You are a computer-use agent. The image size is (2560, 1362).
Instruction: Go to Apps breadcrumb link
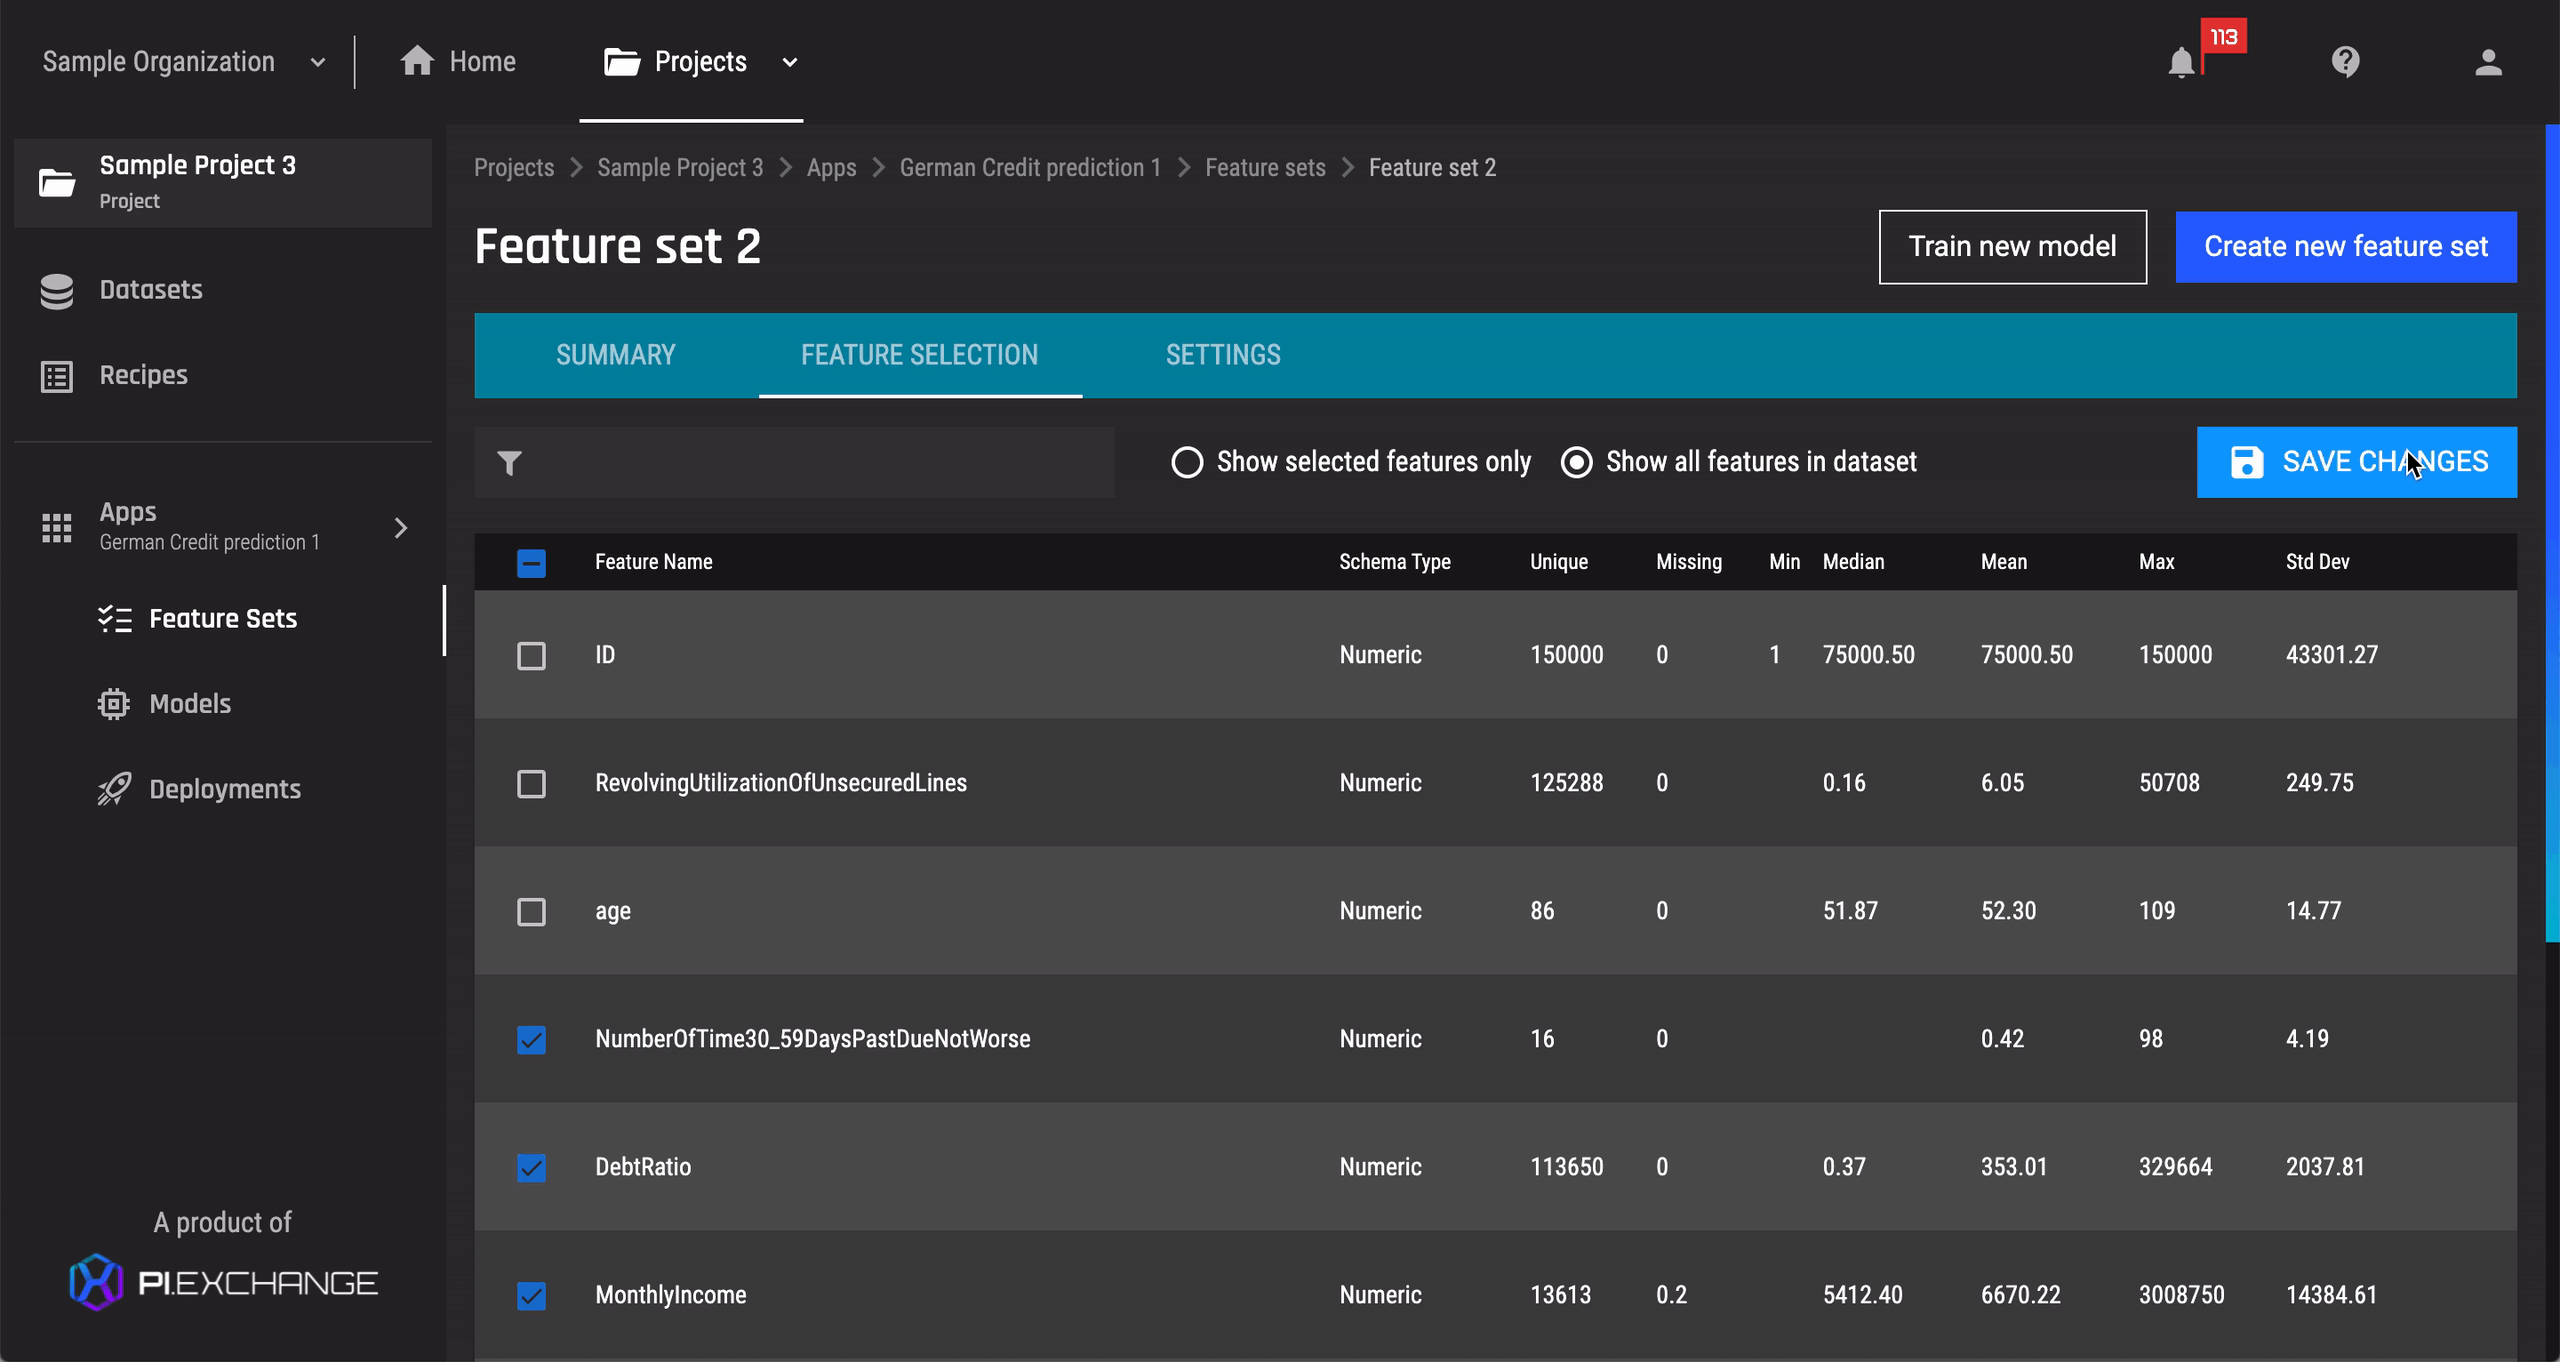click(x=832, y=168)
